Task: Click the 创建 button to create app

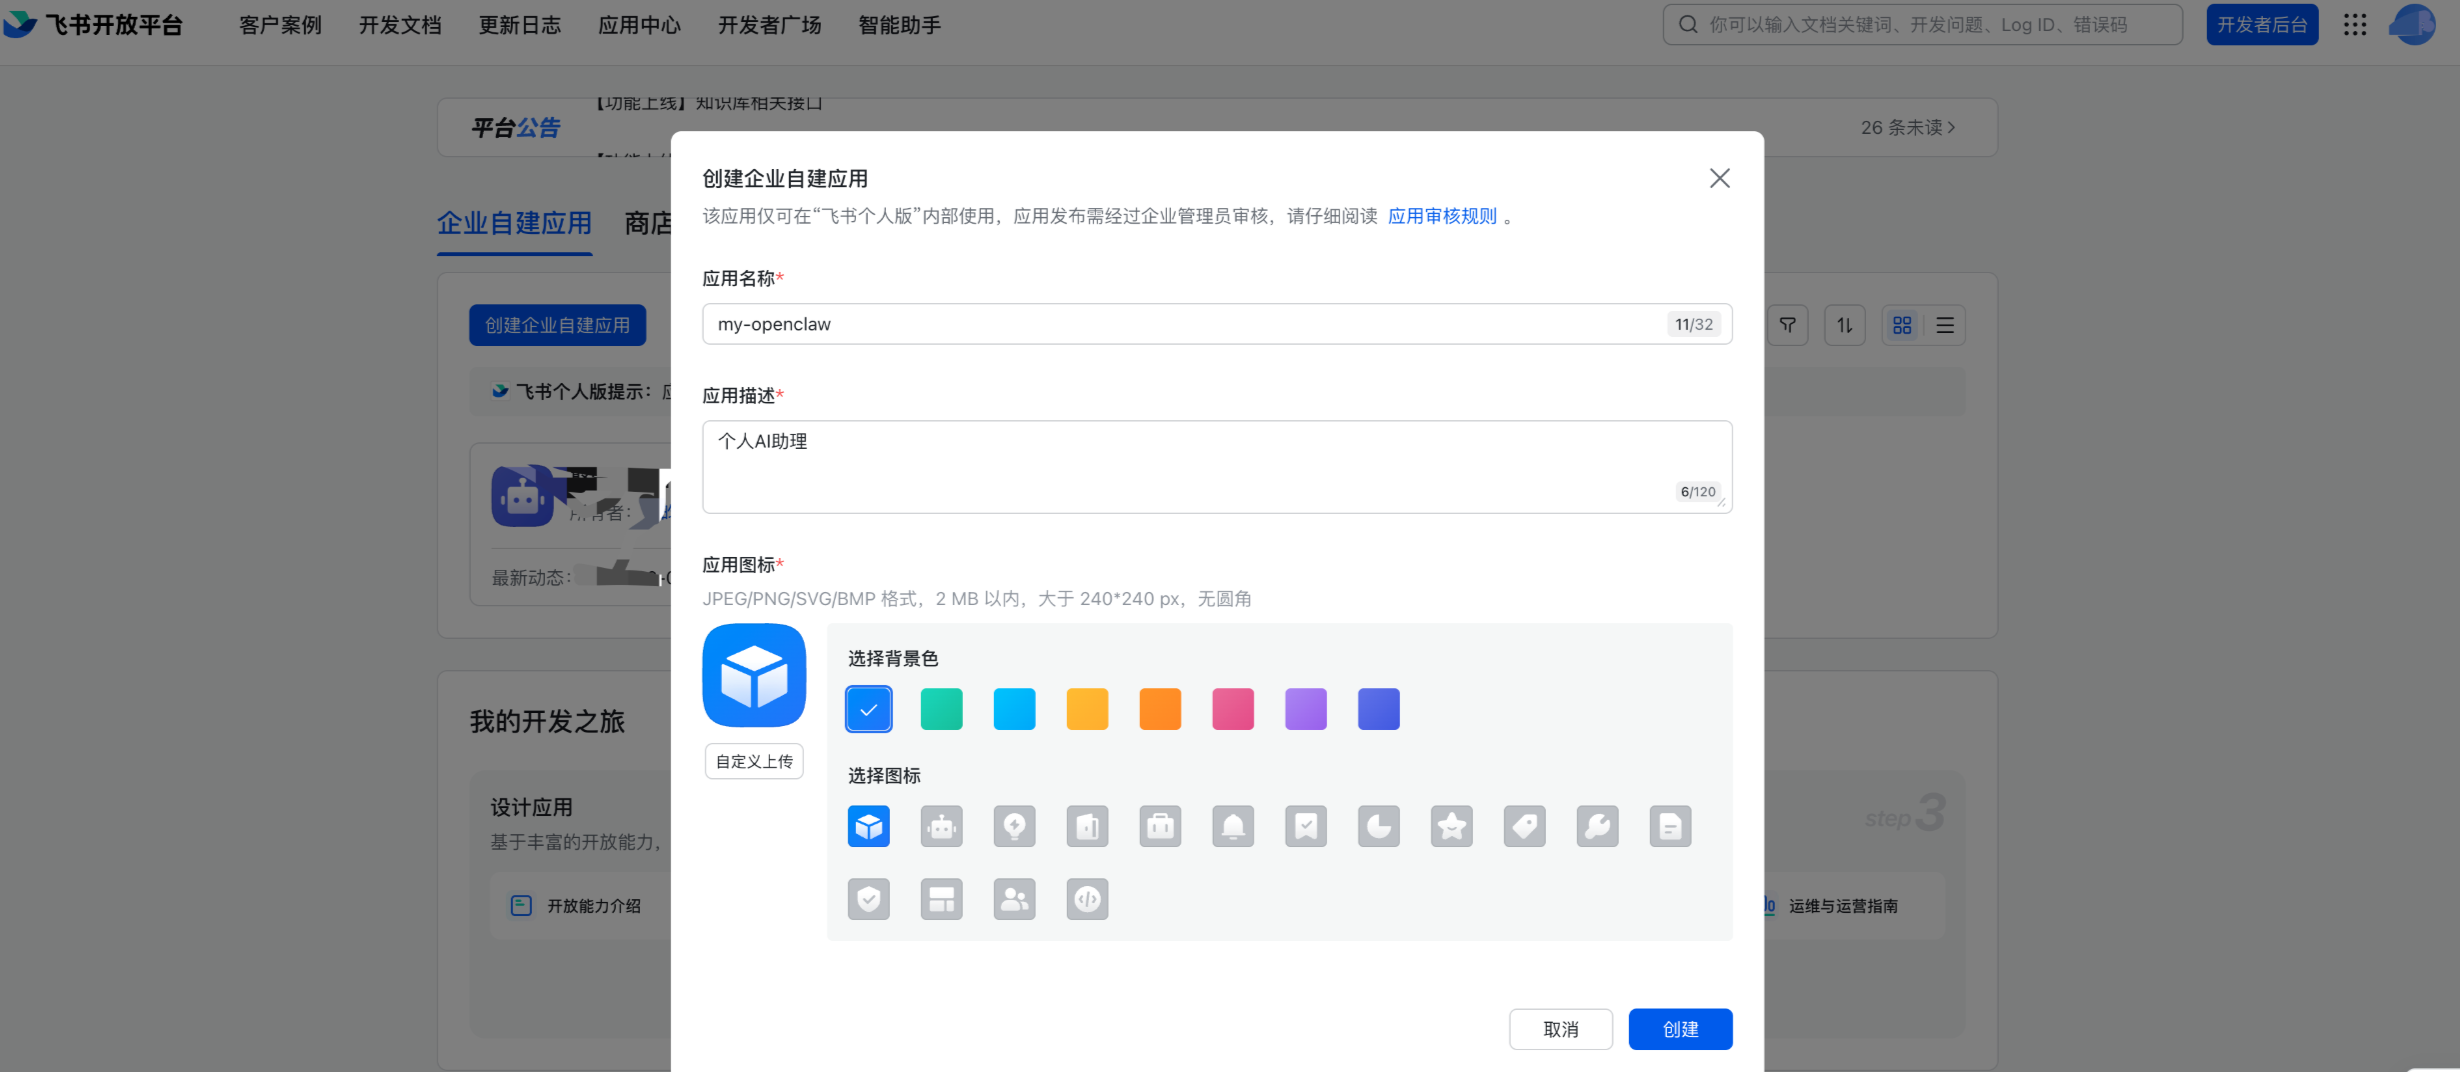Action: (x=1680, y=1029)
